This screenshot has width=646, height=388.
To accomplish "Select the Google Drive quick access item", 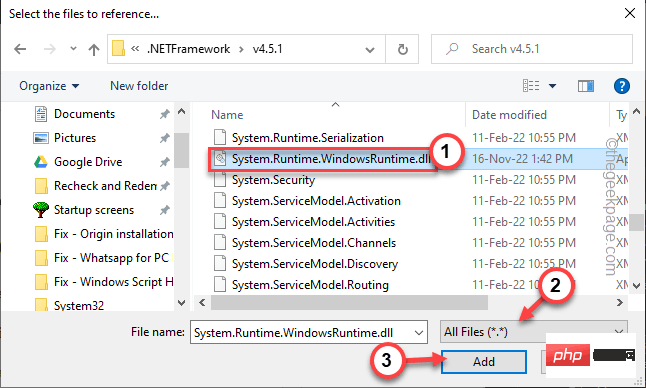I will point(88,162).
